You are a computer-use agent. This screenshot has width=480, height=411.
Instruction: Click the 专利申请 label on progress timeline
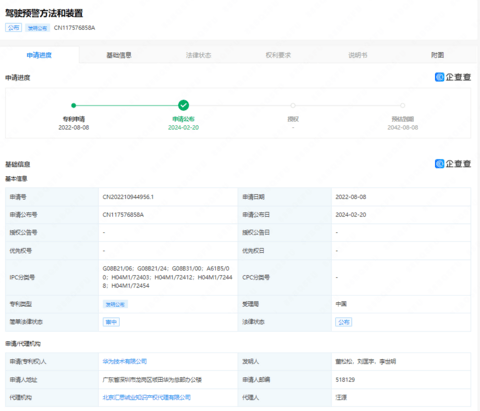click(74, 119)
